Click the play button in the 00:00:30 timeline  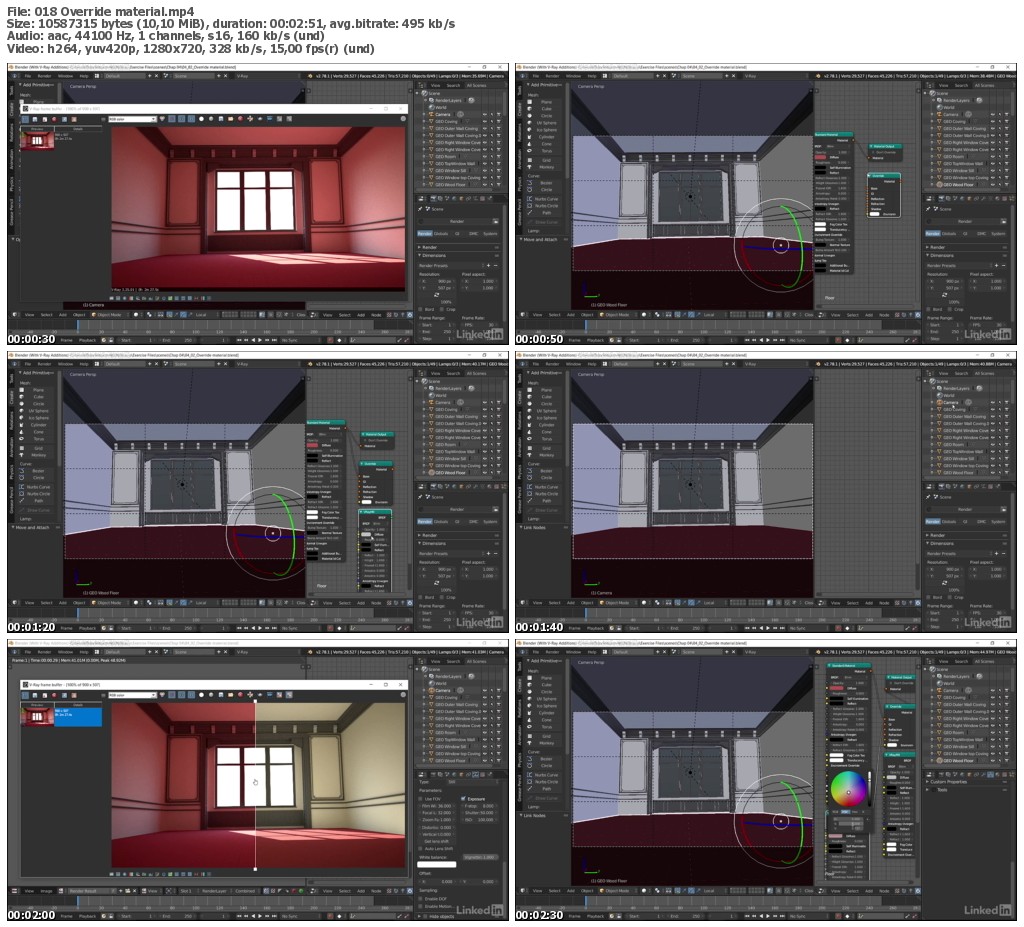[260, 340]
